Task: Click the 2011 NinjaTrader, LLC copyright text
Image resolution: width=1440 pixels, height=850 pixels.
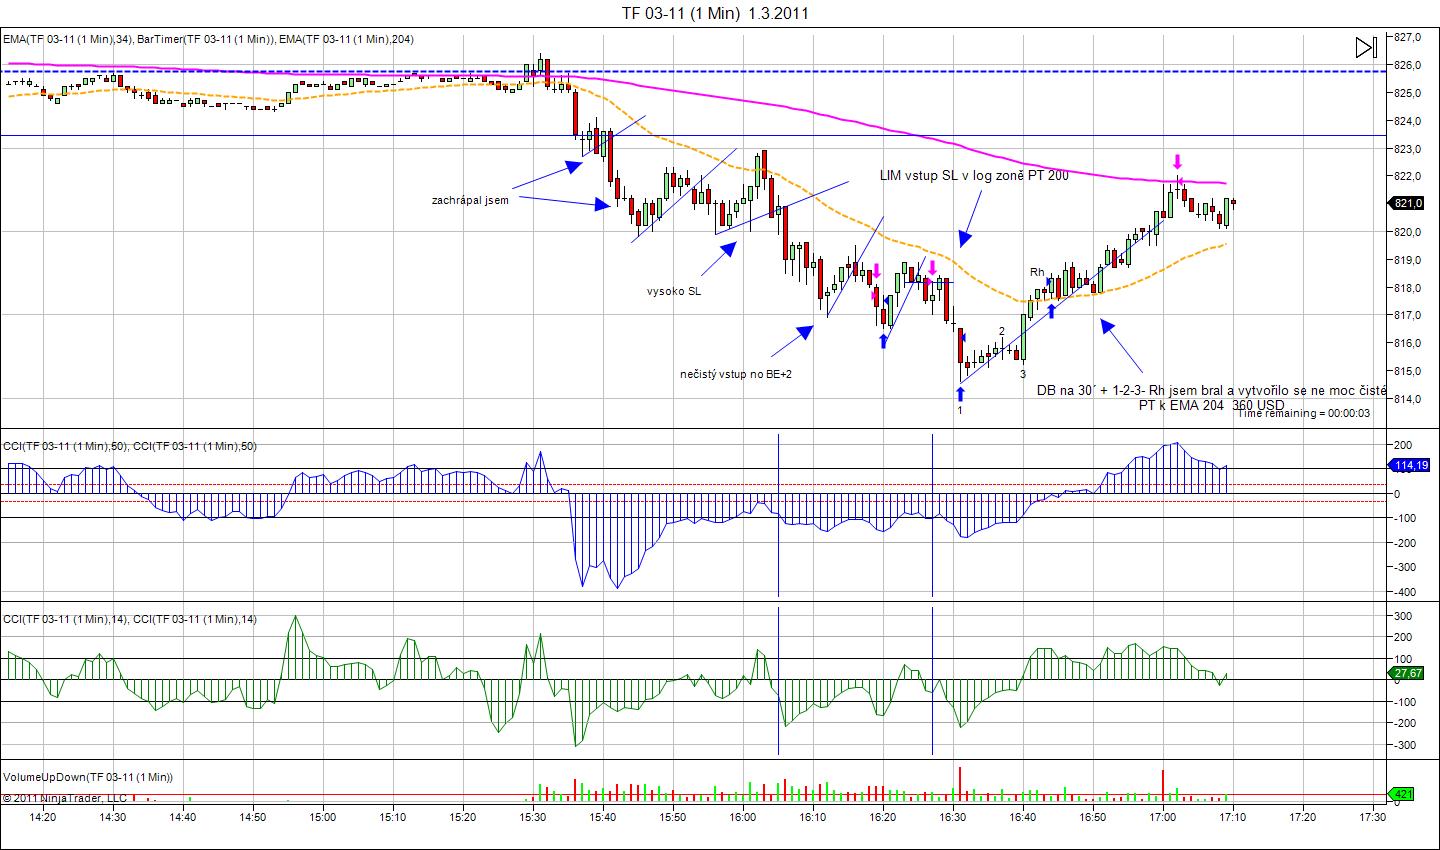Action: coord(65,798)
